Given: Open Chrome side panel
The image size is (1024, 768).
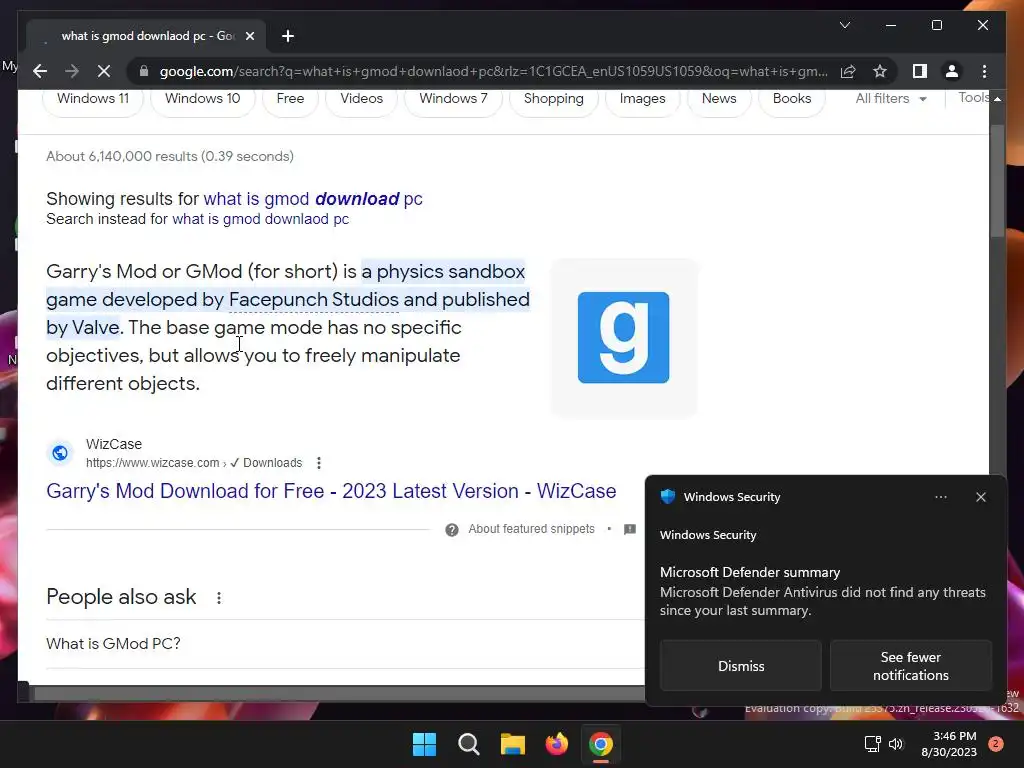Looking at the screenshot, I should [x=920, y=71].
